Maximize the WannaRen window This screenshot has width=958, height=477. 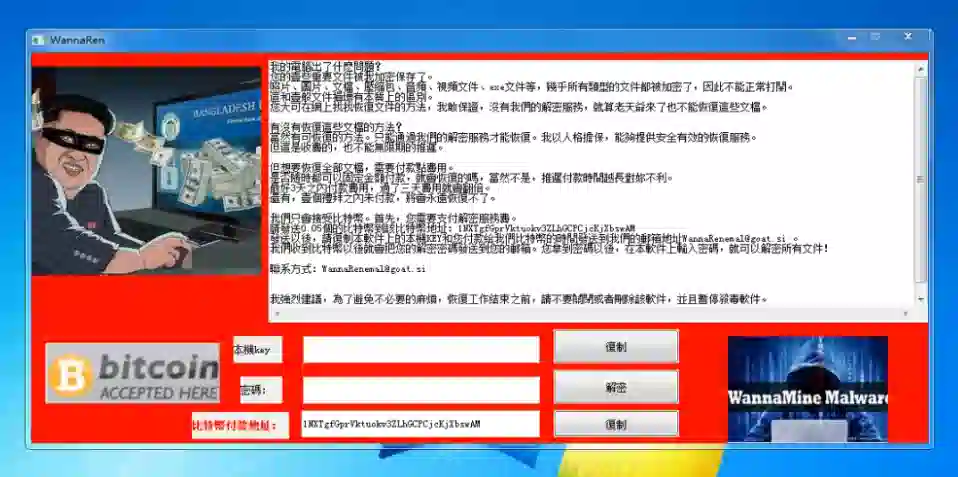876,38
